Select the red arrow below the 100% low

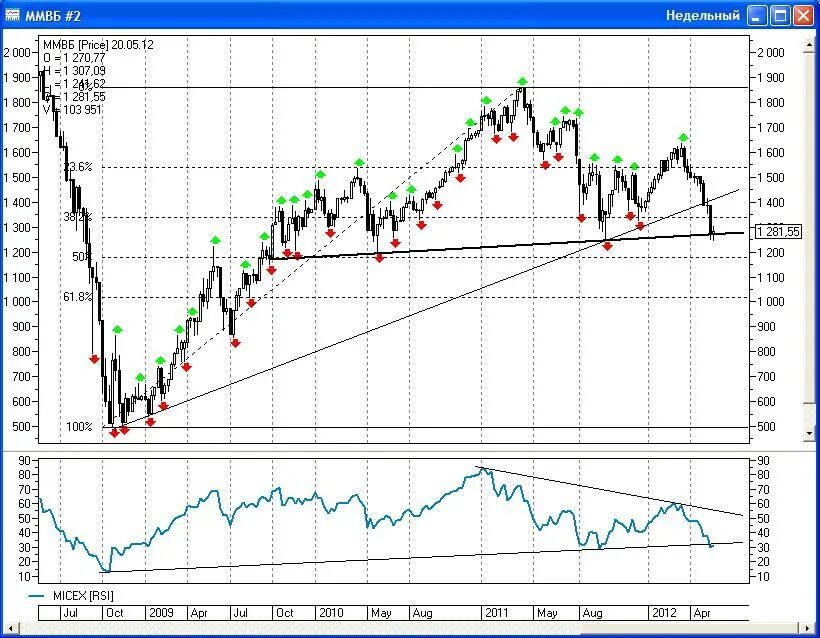(x=115, y=432)
